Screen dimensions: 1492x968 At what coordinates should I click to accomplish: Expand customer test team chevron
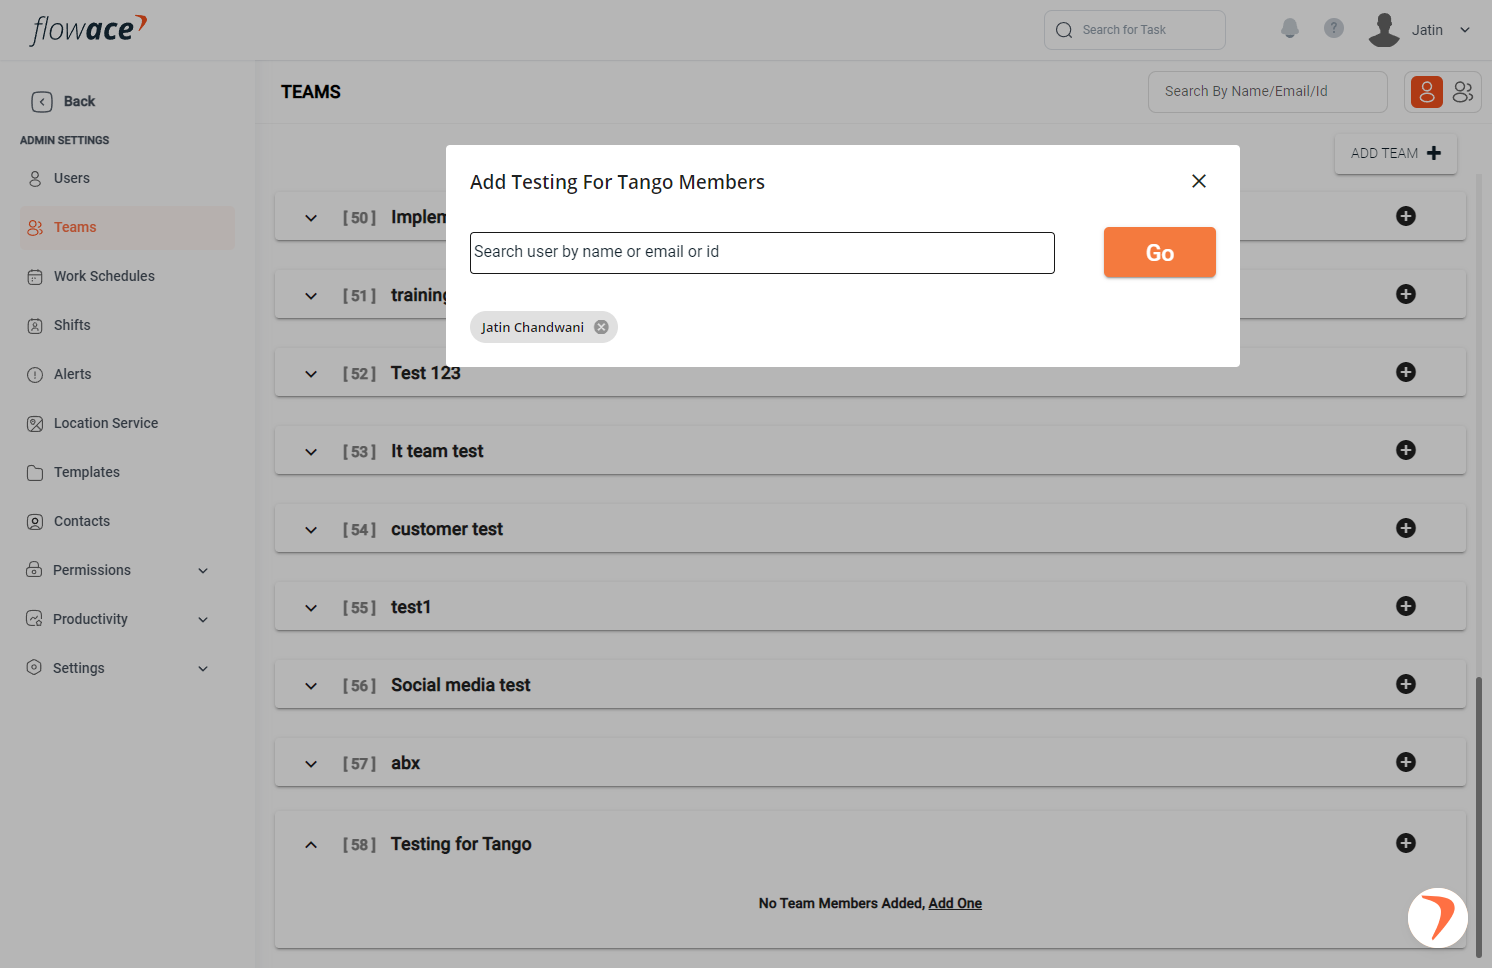[311, 530]
